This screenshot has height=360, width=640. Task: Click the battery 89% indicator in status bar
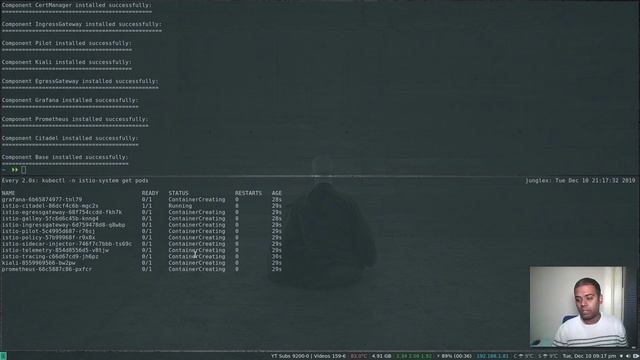coord(454,356)
